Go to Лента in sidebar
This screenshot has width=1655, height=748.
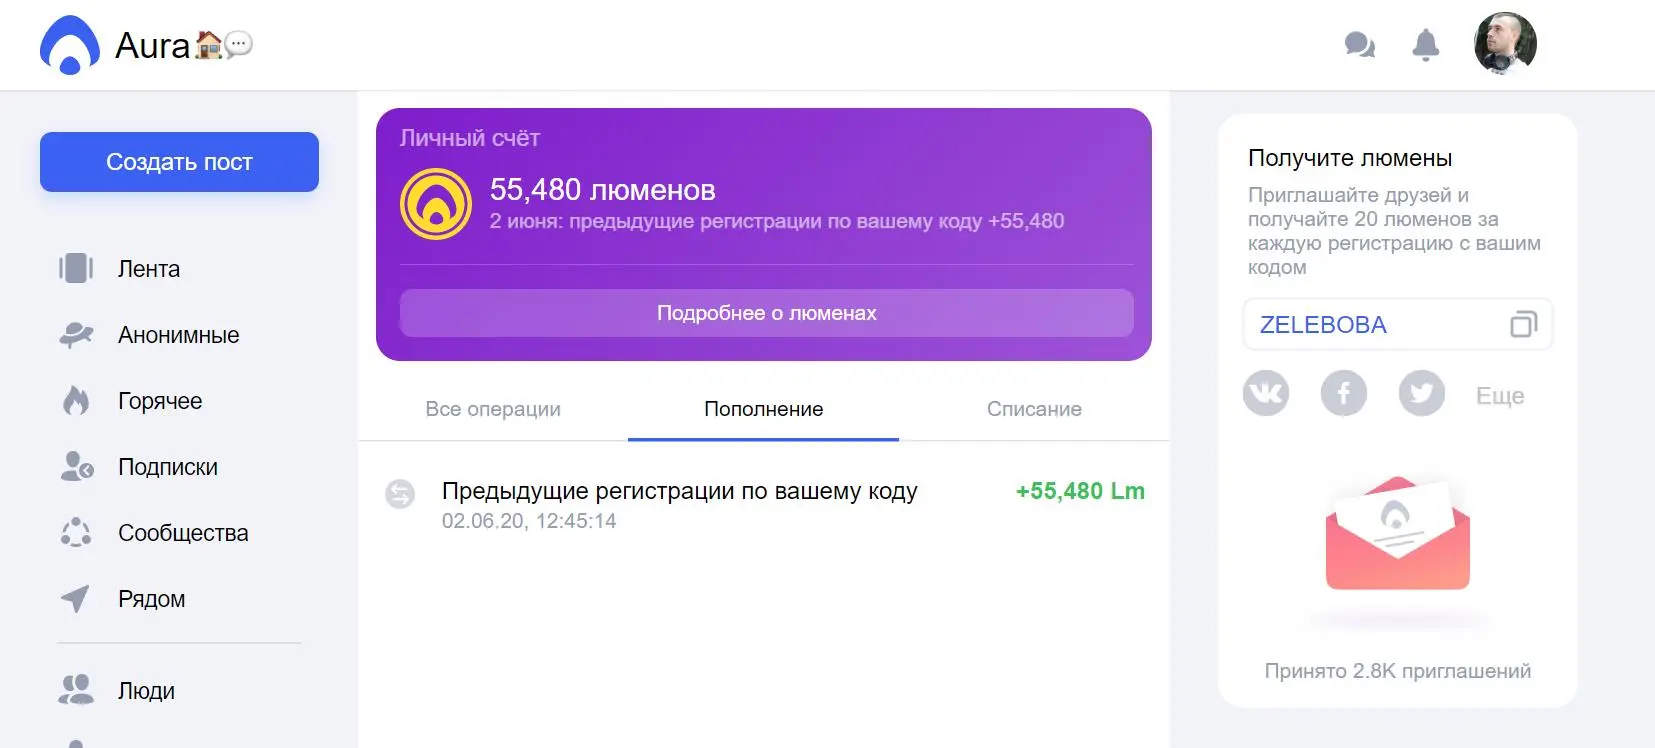(149, 269)
